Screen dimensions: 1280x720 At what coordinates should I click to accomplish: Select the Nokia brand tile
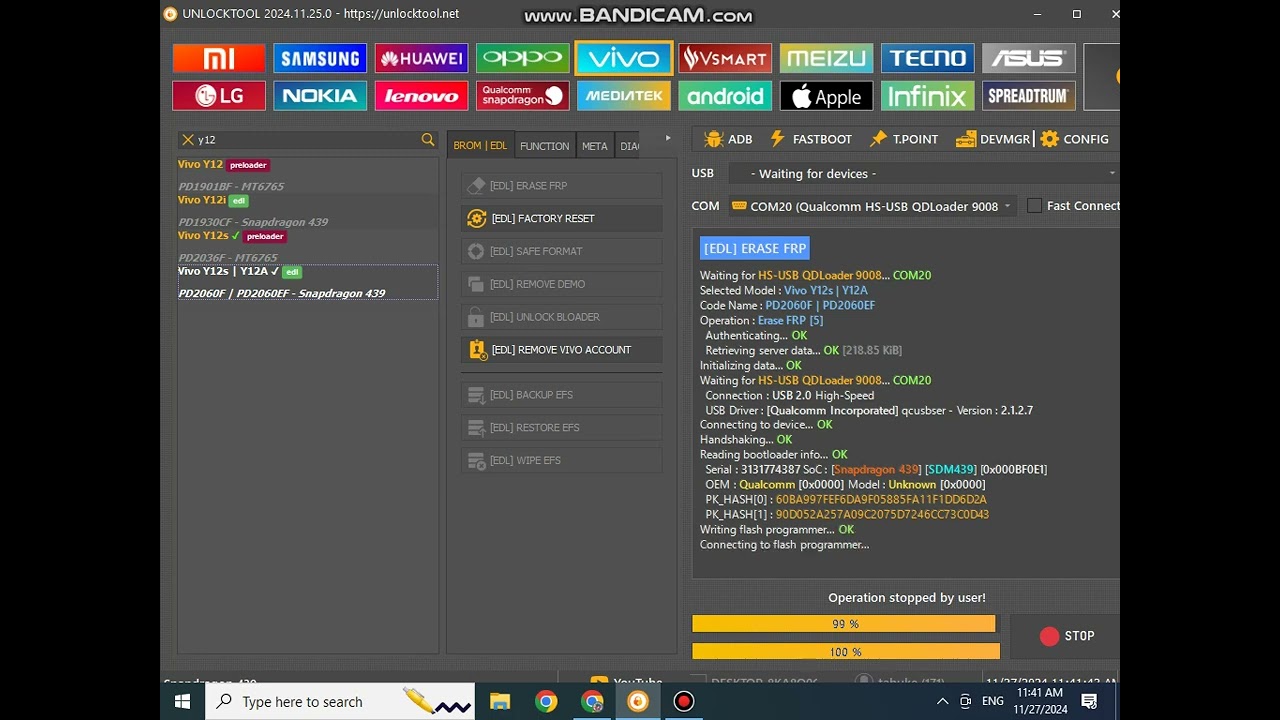click(x=320, y=96)
